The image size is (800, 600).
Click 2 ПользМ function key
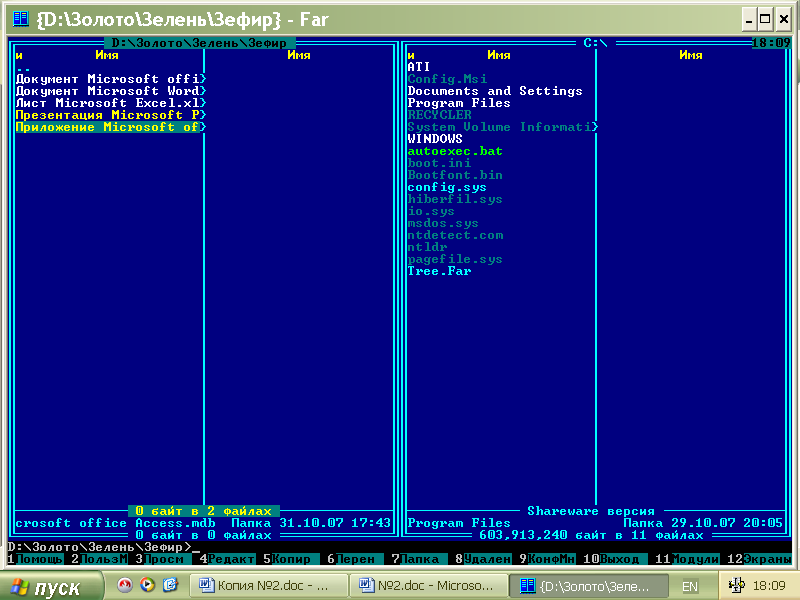99,559
